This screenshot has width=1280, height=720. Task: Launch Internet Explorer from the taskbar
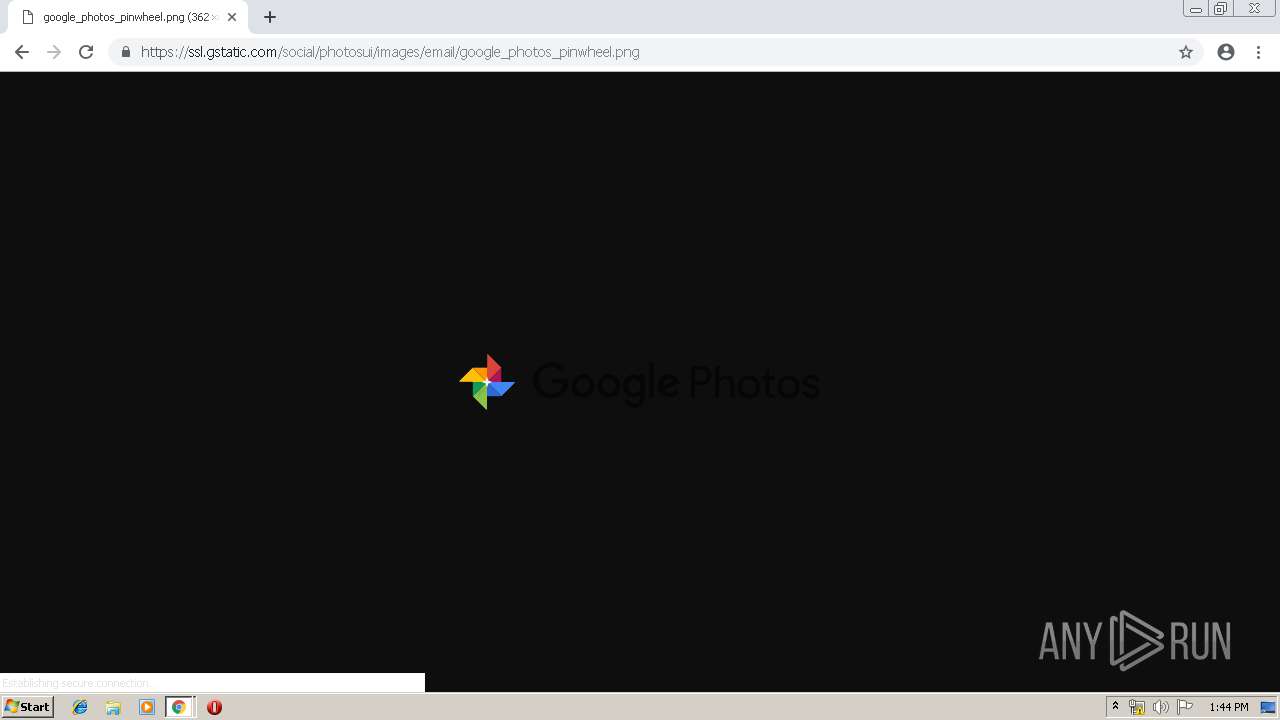80,707
